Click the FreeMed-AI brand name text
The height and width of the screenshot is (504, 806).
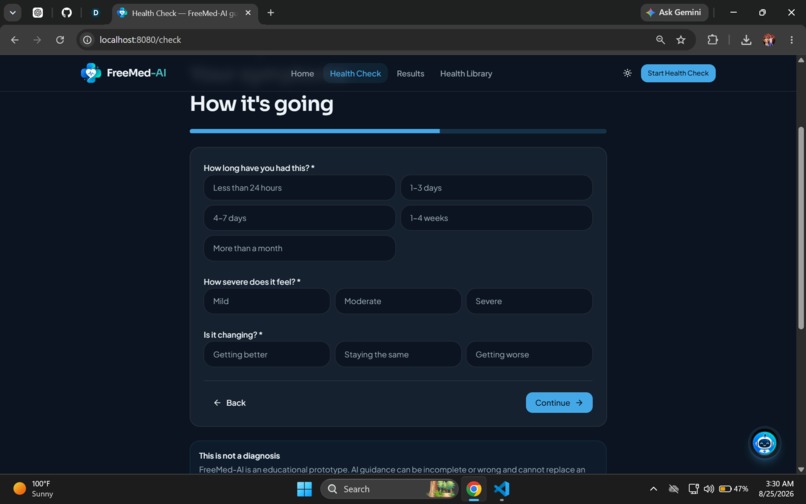pos(136,73)
